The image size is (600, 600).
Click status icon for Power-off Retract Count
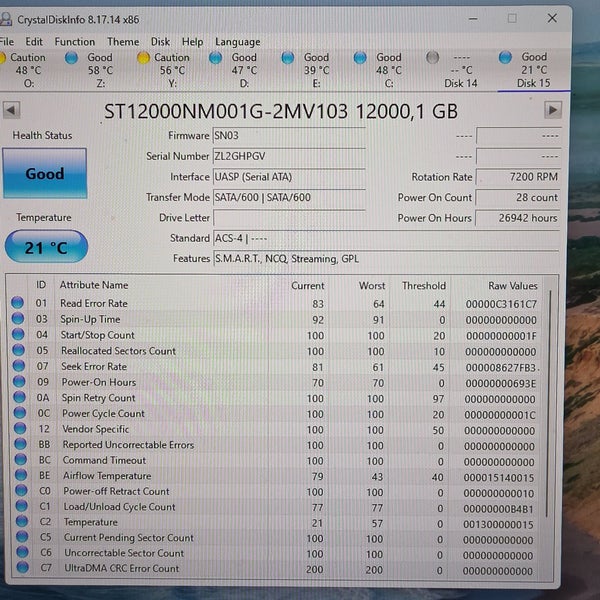click(x=21, y=490)
